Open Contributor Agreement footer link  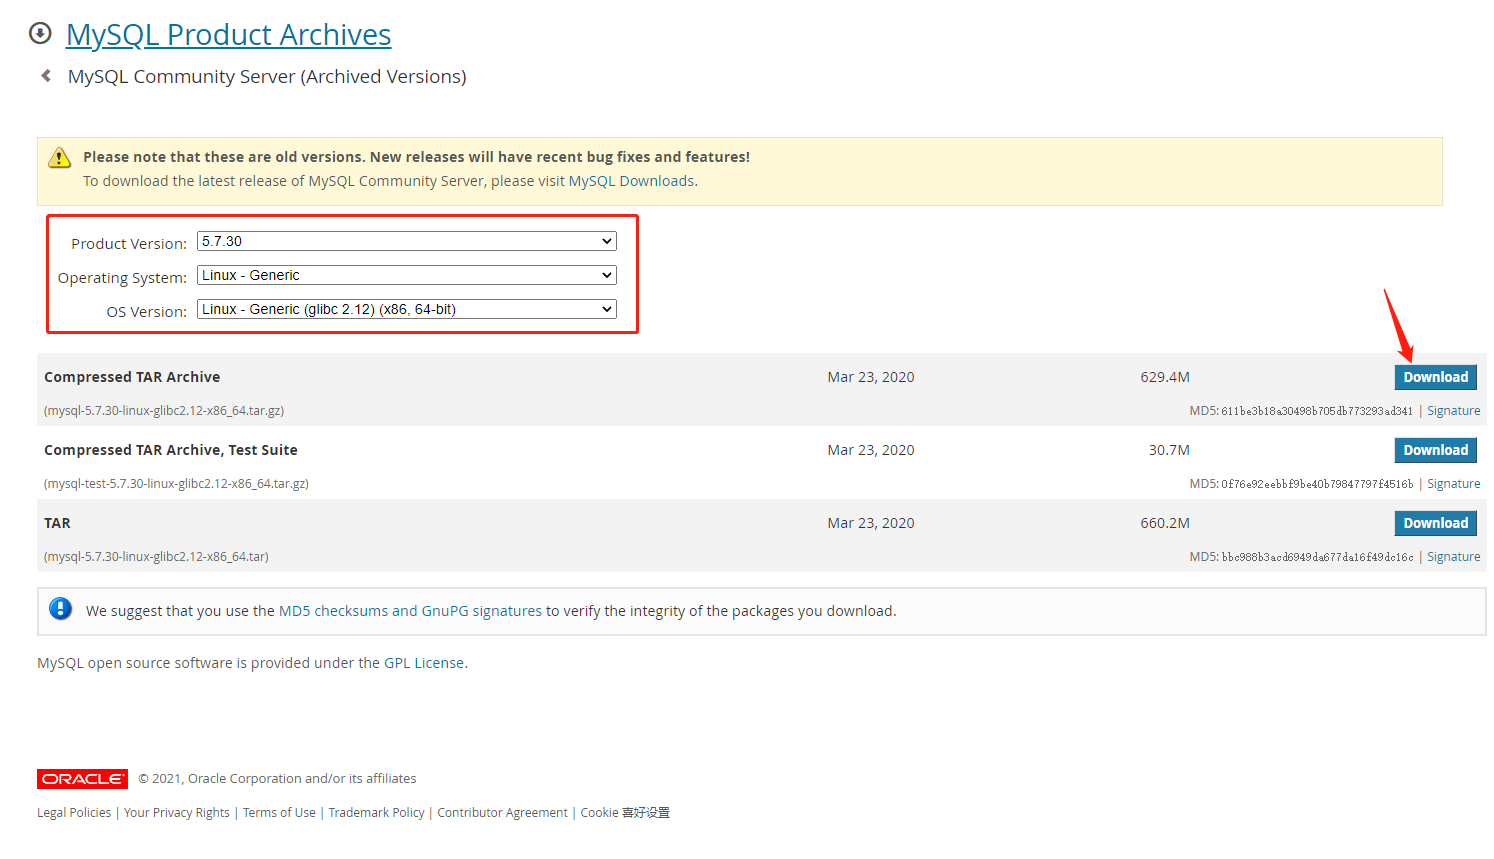(x=502, y=813)
